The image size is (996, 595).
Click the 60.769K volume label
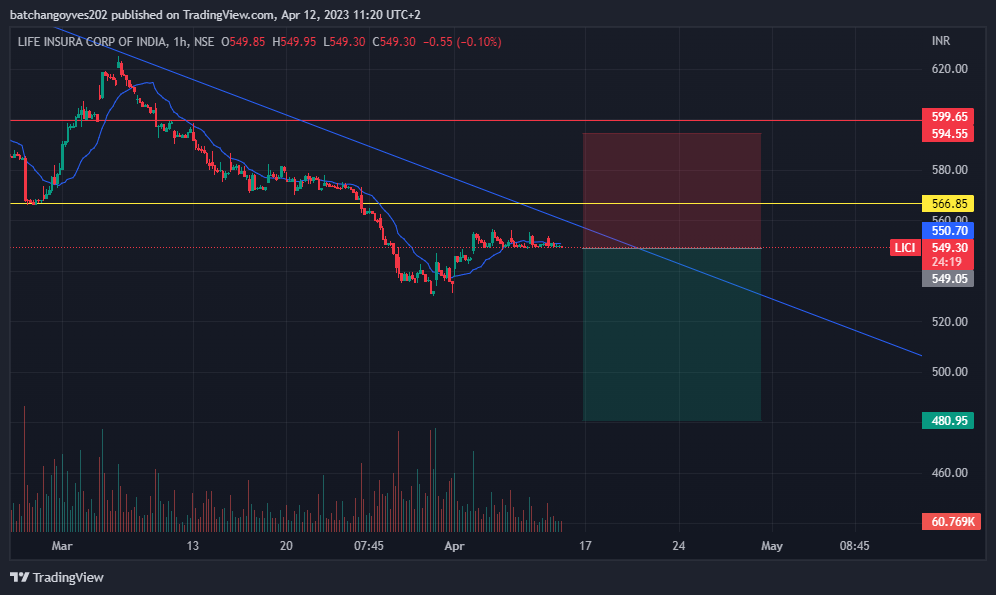pyautogui.click(x=952, y=521)
